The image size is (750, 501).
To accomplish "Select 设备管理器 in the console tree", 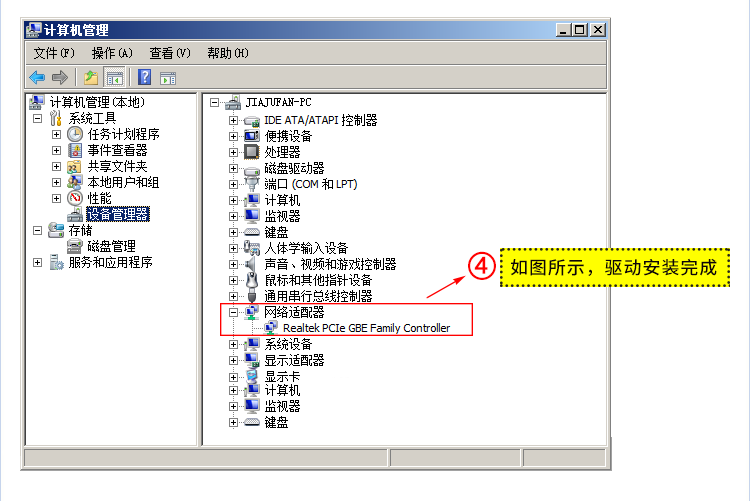I will (118, 214).
